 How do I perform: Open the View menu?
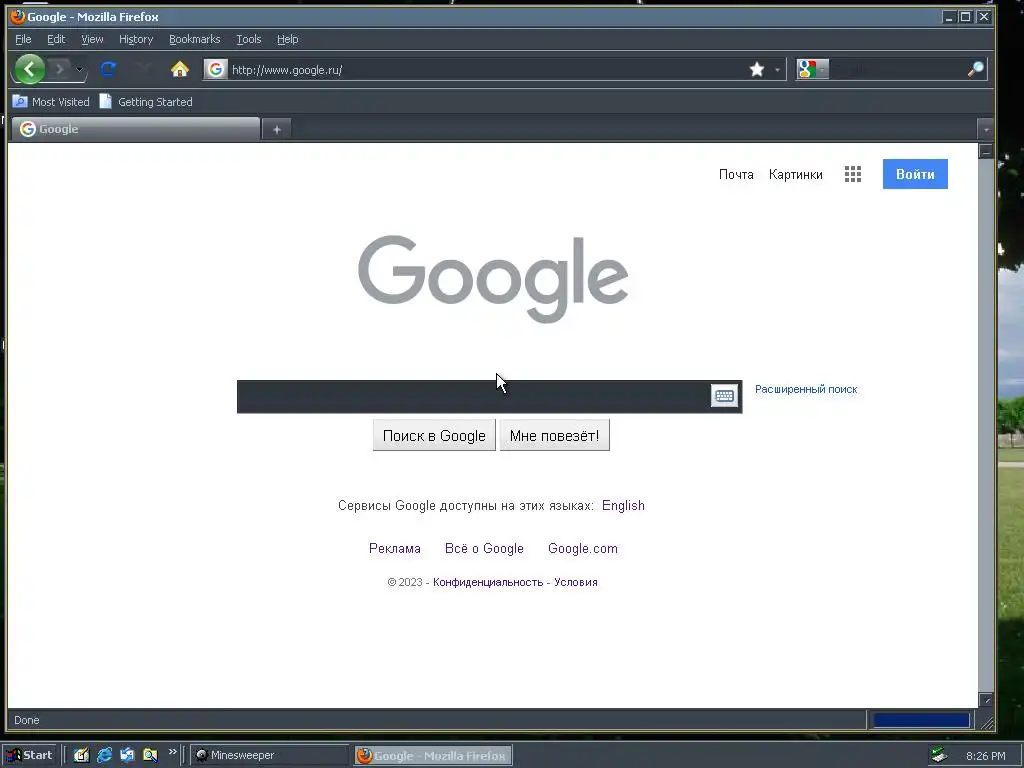pyautogui.click(x=92, y=39)
